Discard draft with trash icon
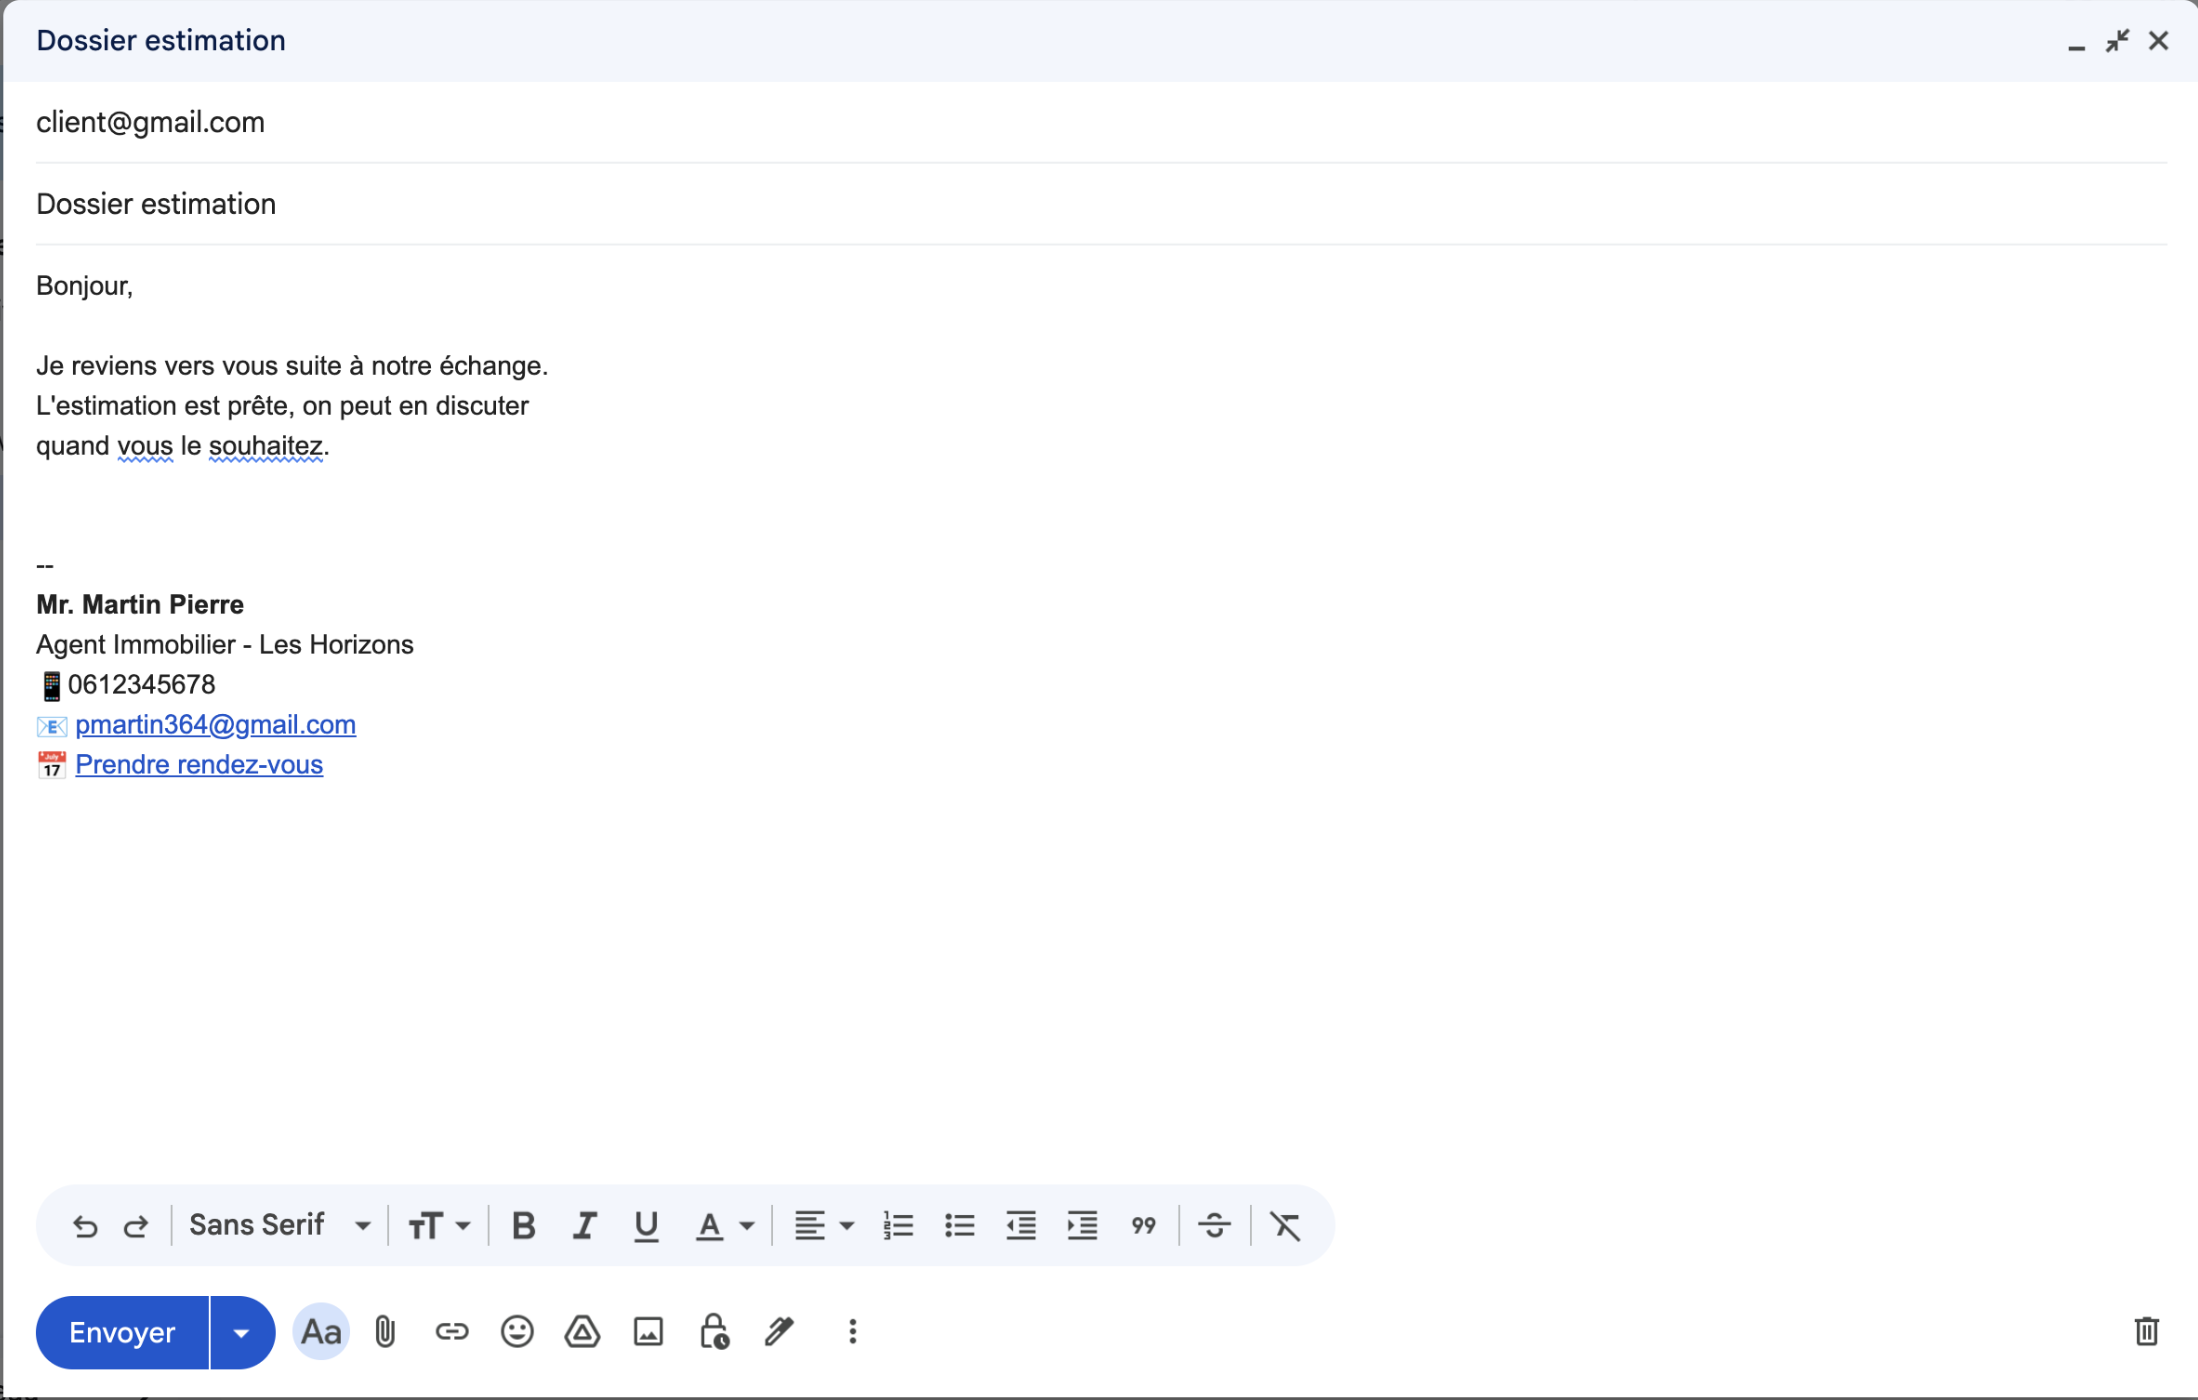Screen dimensions: 2198x1400 [x=2146, y=1332]
